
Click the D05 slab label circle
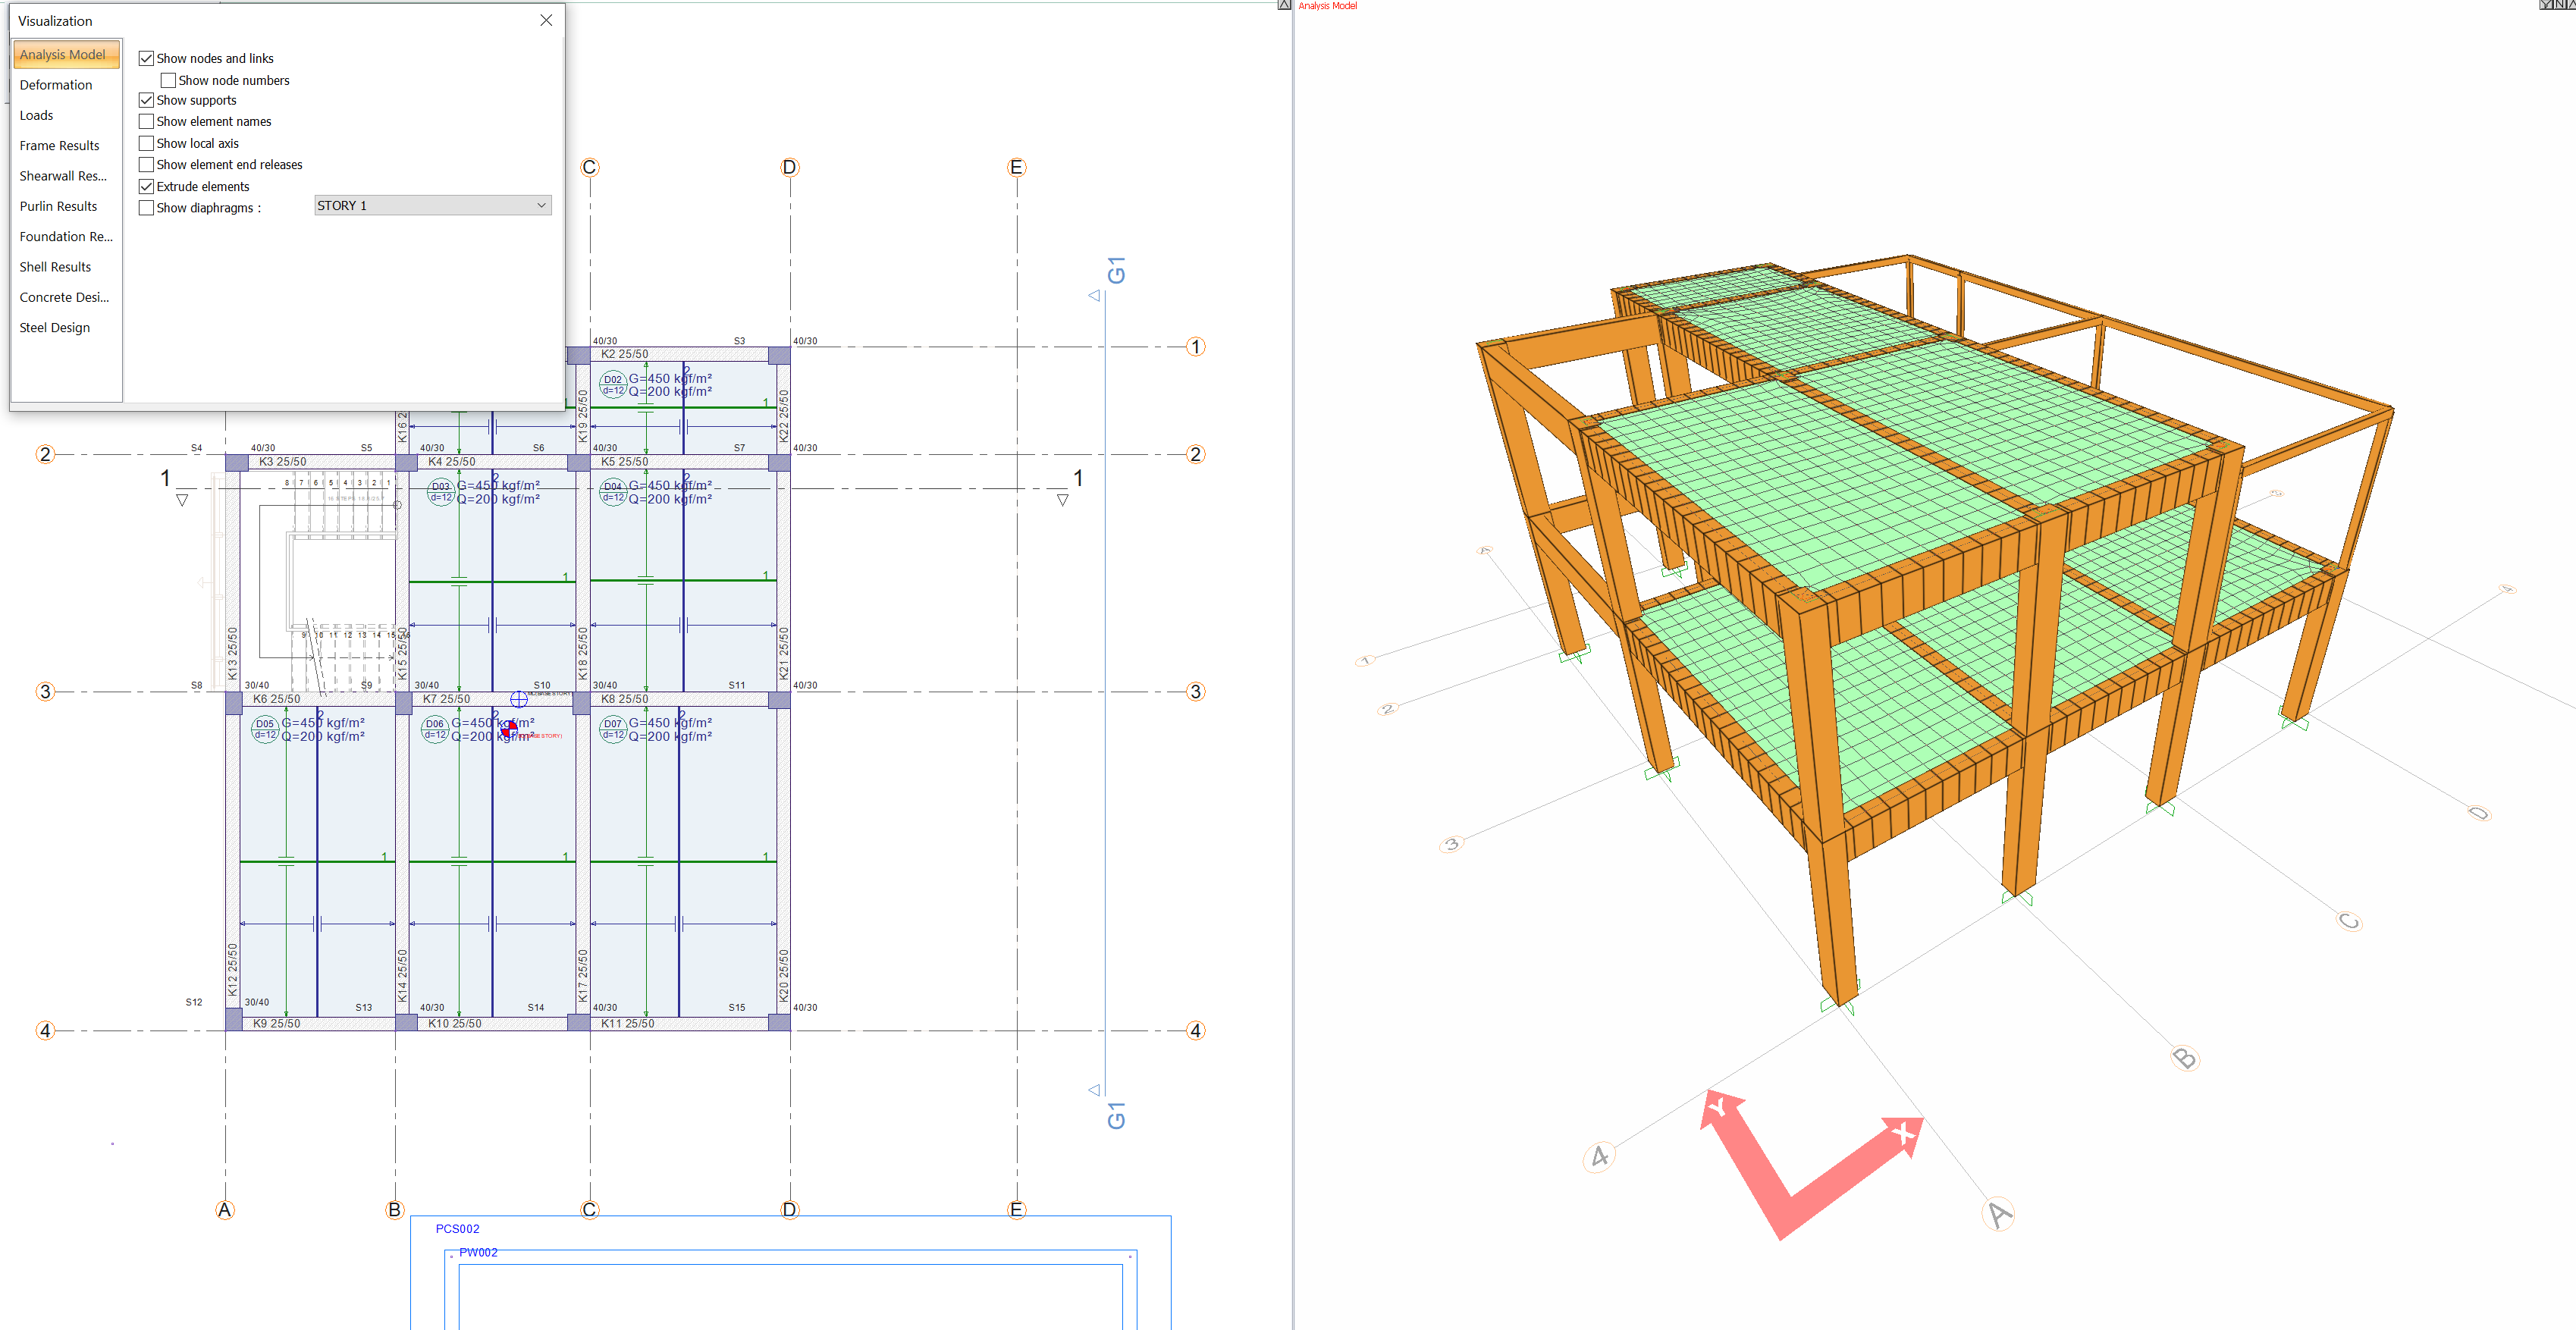pyautogui.click(x=264, y=728)
